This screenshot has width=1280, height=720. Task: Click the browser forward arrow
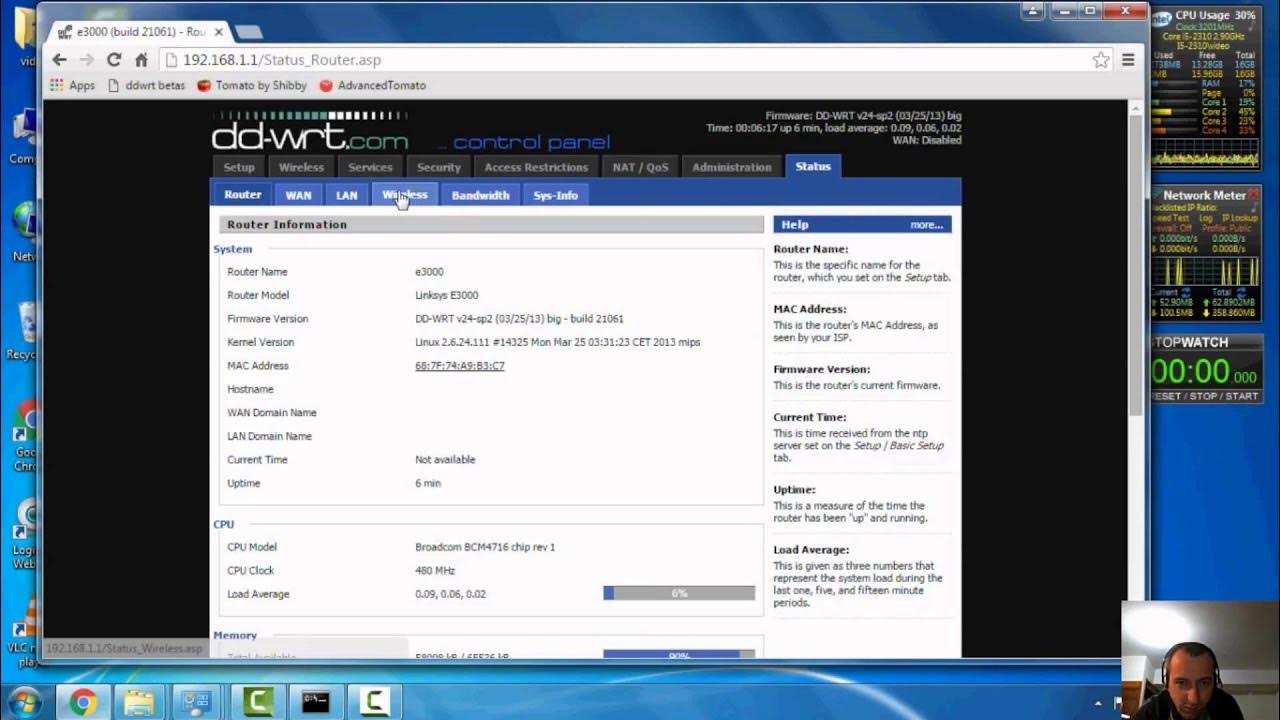87,60
